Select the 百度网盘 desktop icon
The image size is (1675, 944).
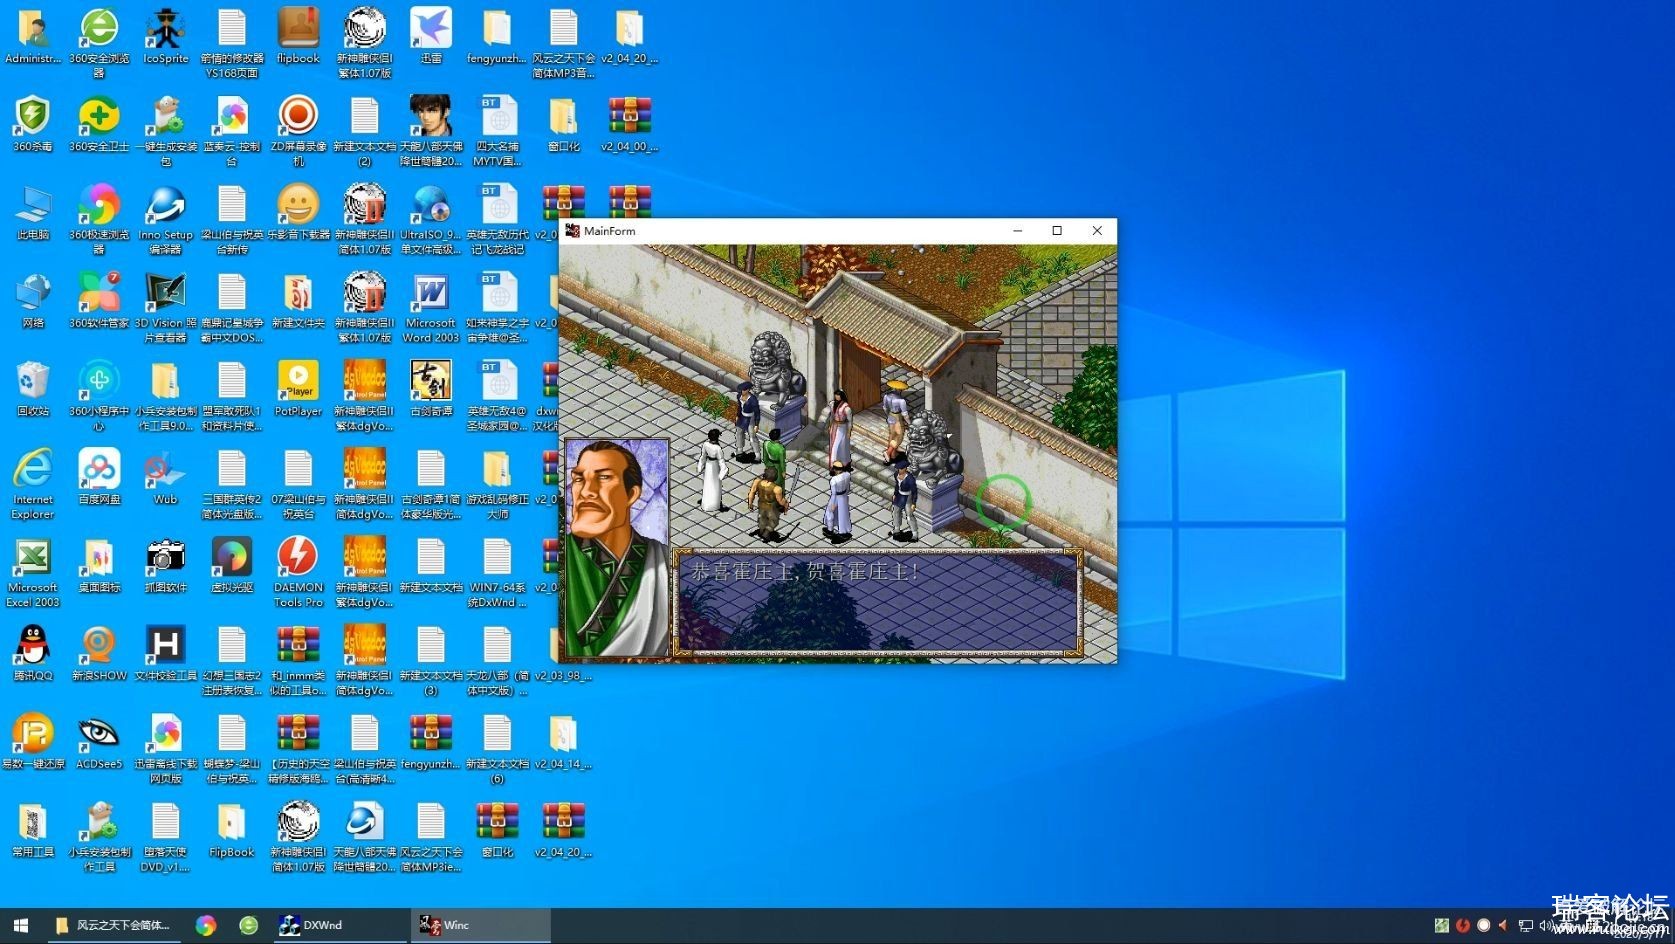click(99, 476)
